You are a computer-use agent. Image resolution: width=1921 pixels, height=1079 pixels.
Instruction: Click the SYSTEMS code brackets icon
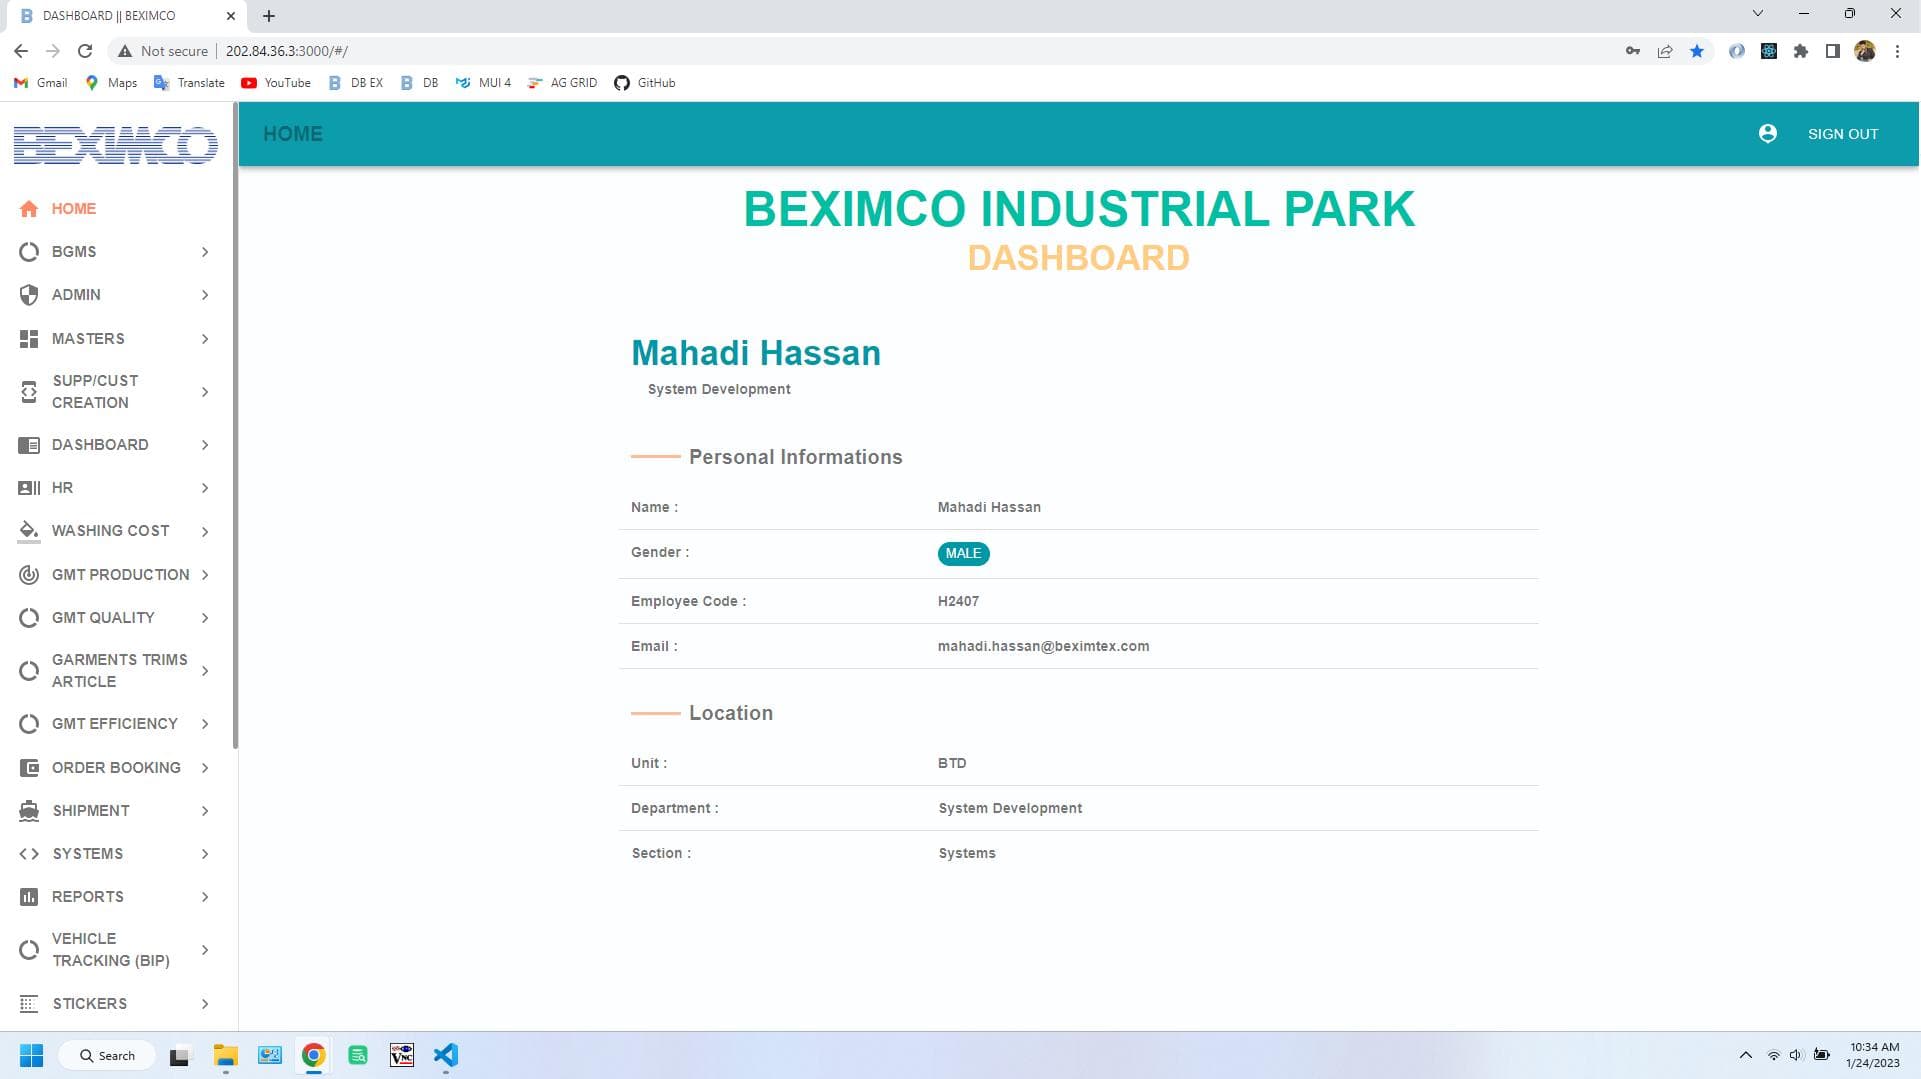click(x=29, y=854)
